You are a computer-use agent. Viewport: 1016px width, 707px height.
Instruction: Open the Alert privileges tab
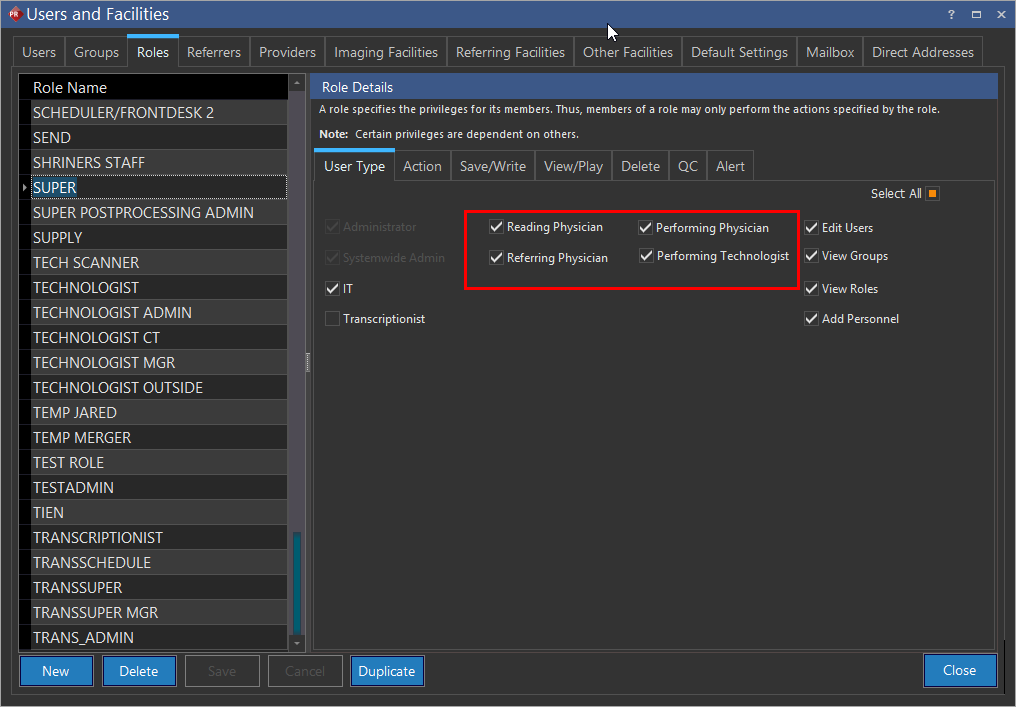[x=730, y=166]
